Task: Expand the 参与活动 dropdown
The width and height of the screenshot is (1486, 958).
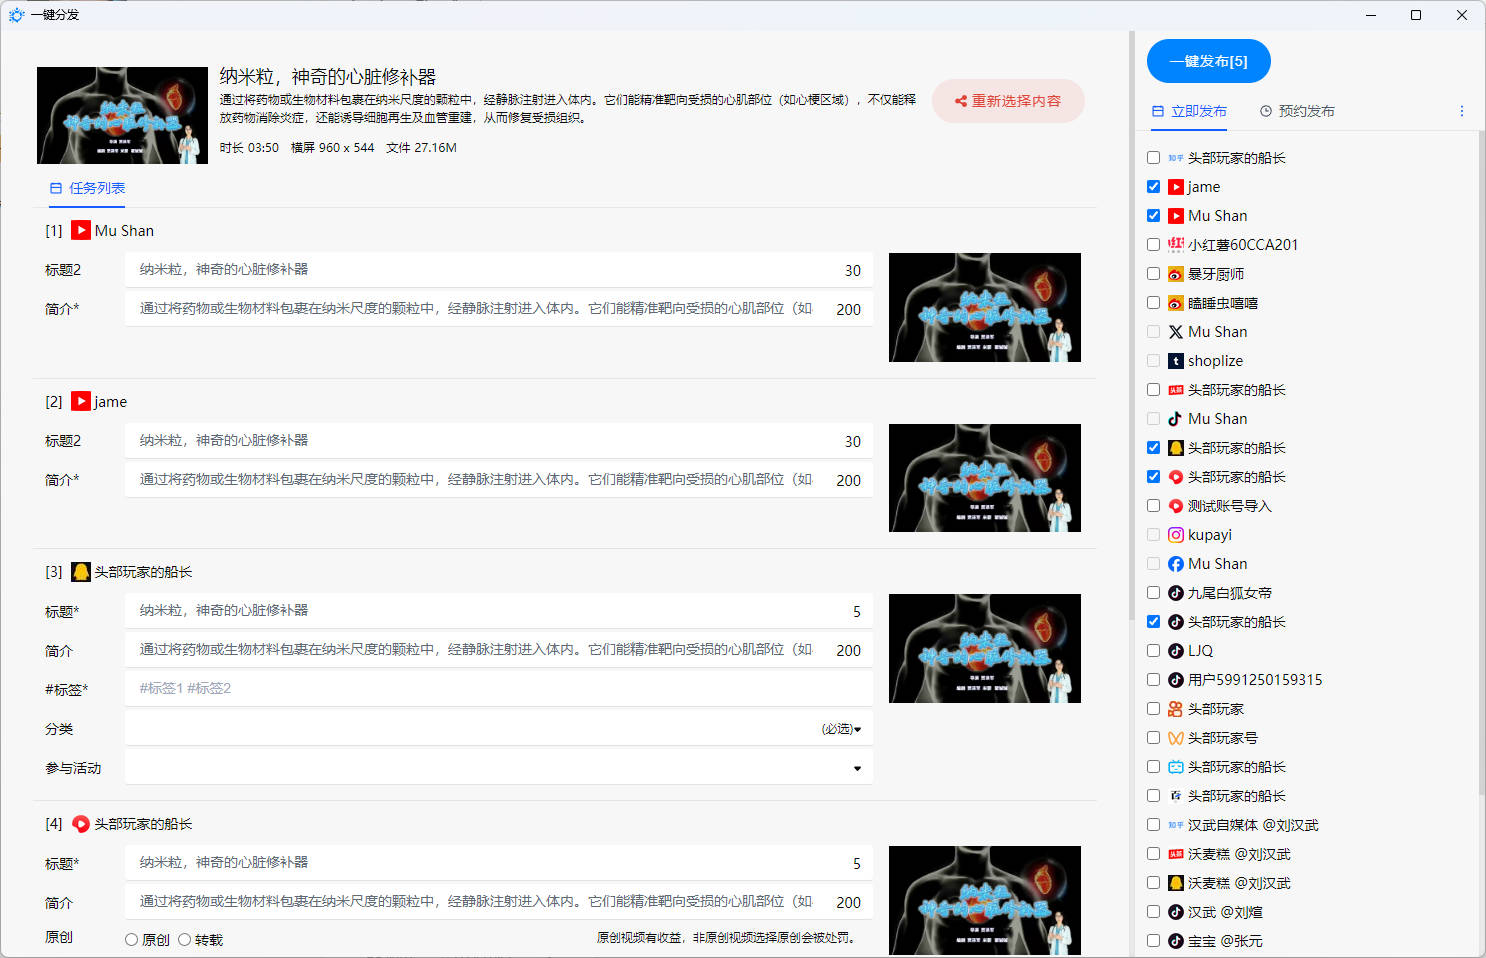Action: 498,768
